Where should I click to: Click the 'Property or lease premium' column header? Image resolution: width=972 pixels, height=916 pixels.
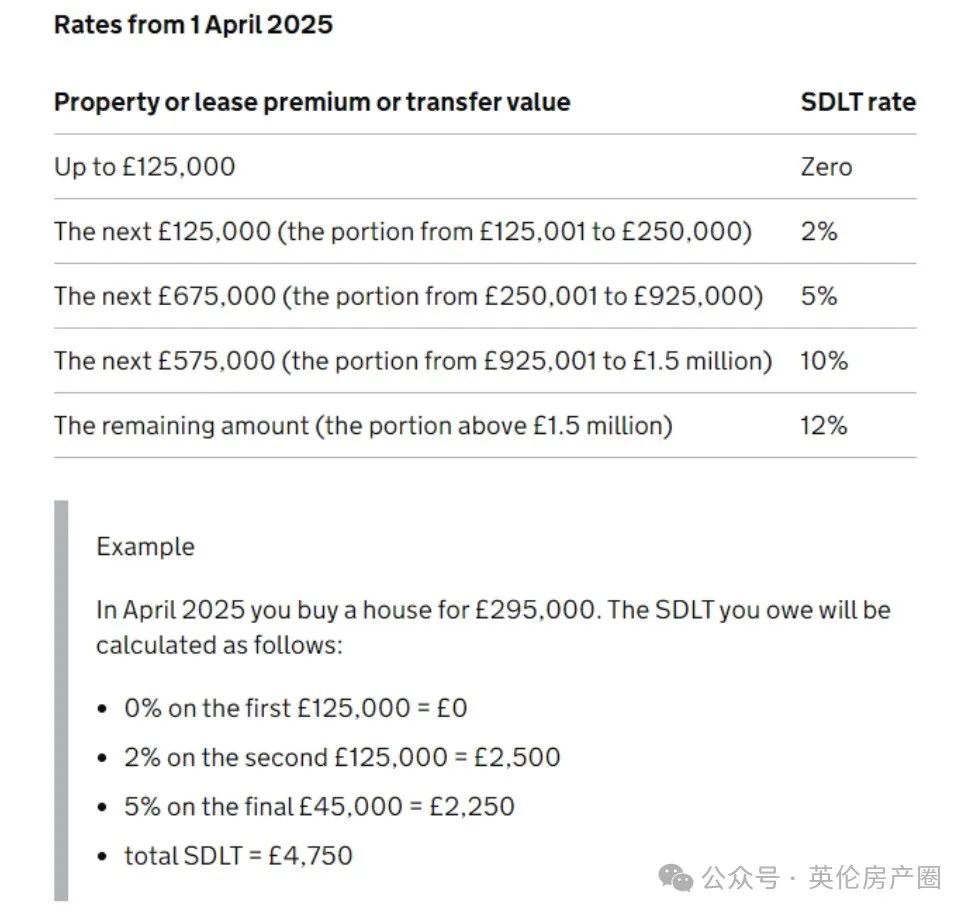(312, 102)
